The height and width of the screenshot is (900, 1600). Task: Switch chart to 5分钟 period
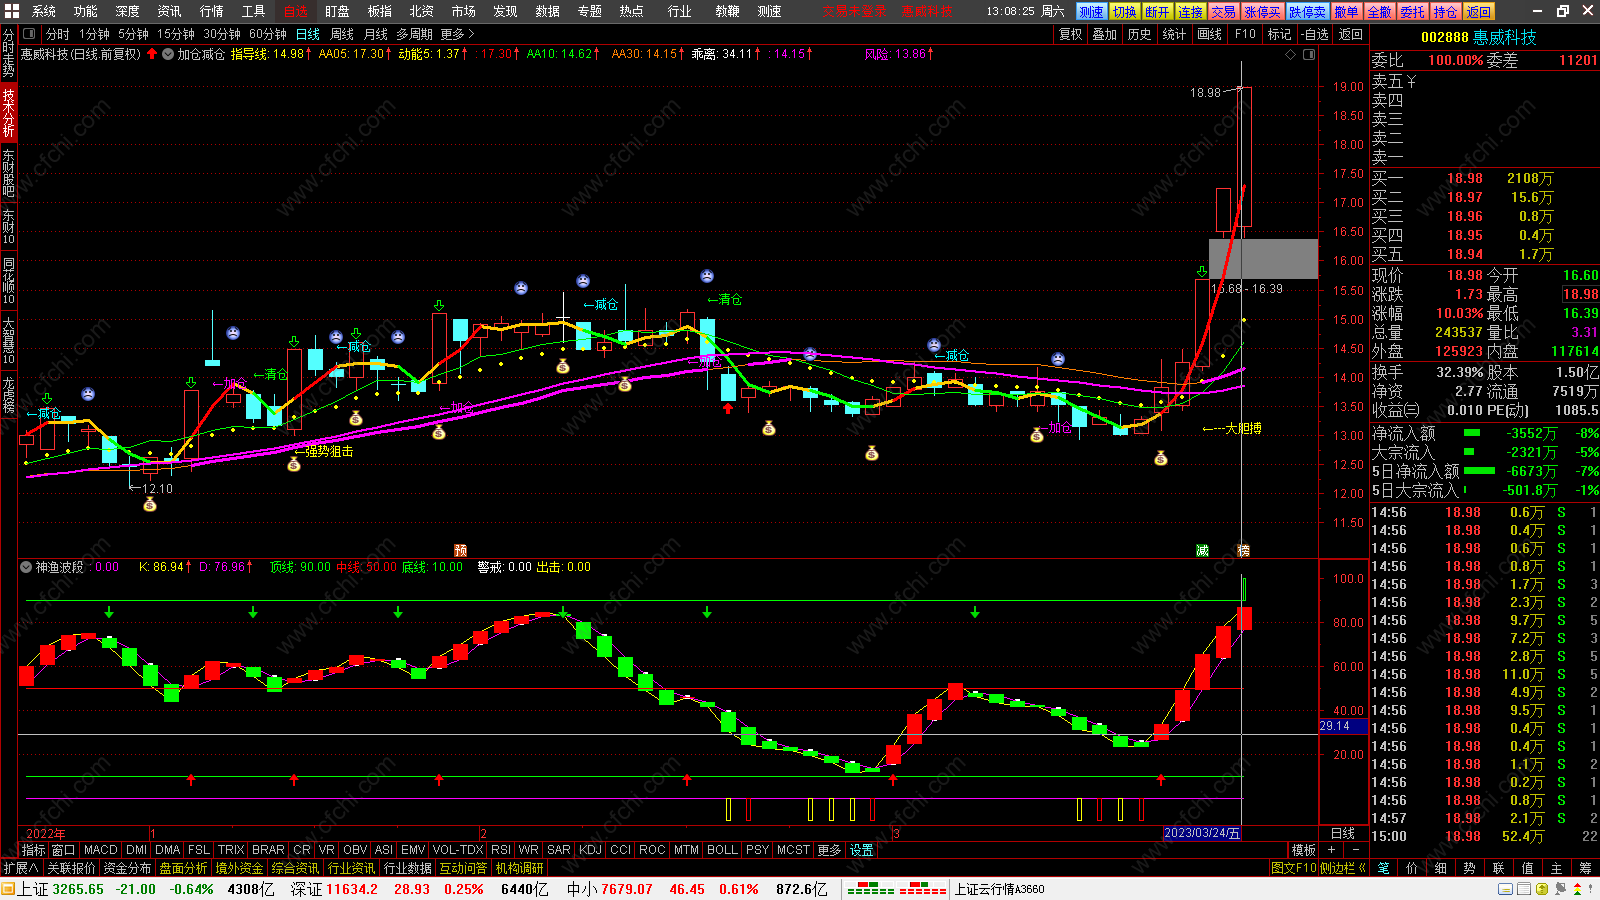pyautogui.click(x=133, y=34)
